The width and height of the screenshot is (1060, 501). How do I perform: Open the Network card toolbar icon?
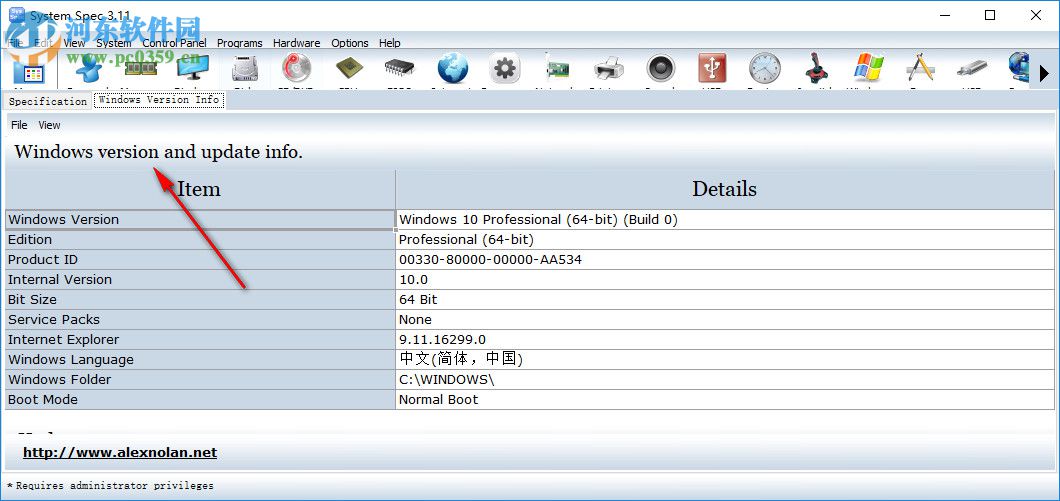(557, 69)
